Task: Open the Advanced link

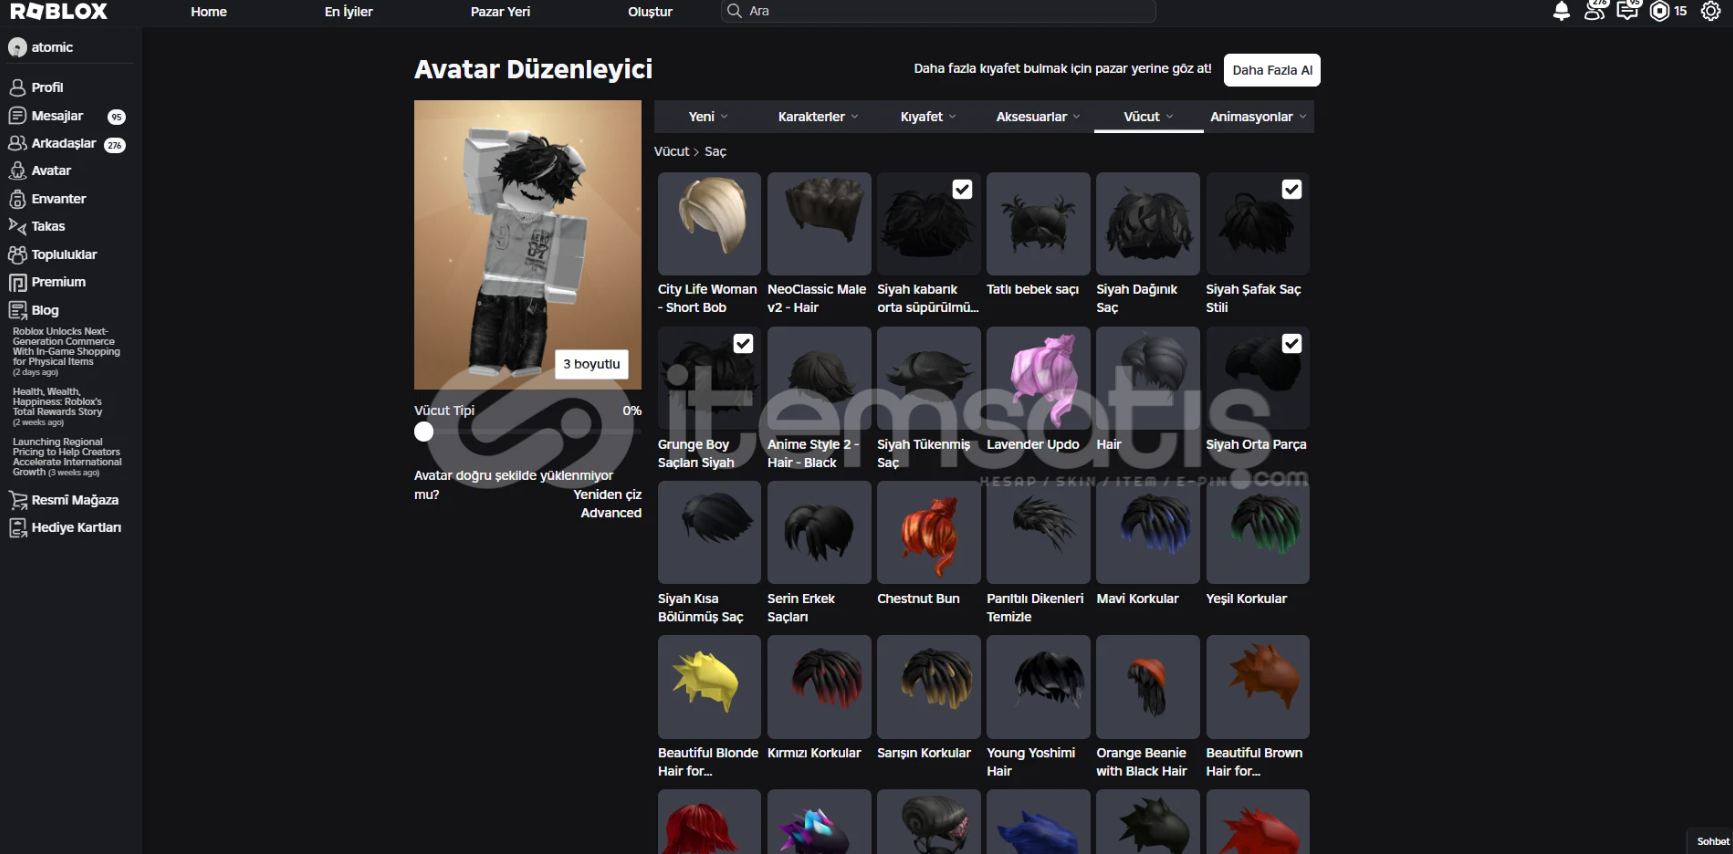Action: [x=611, y=513]
